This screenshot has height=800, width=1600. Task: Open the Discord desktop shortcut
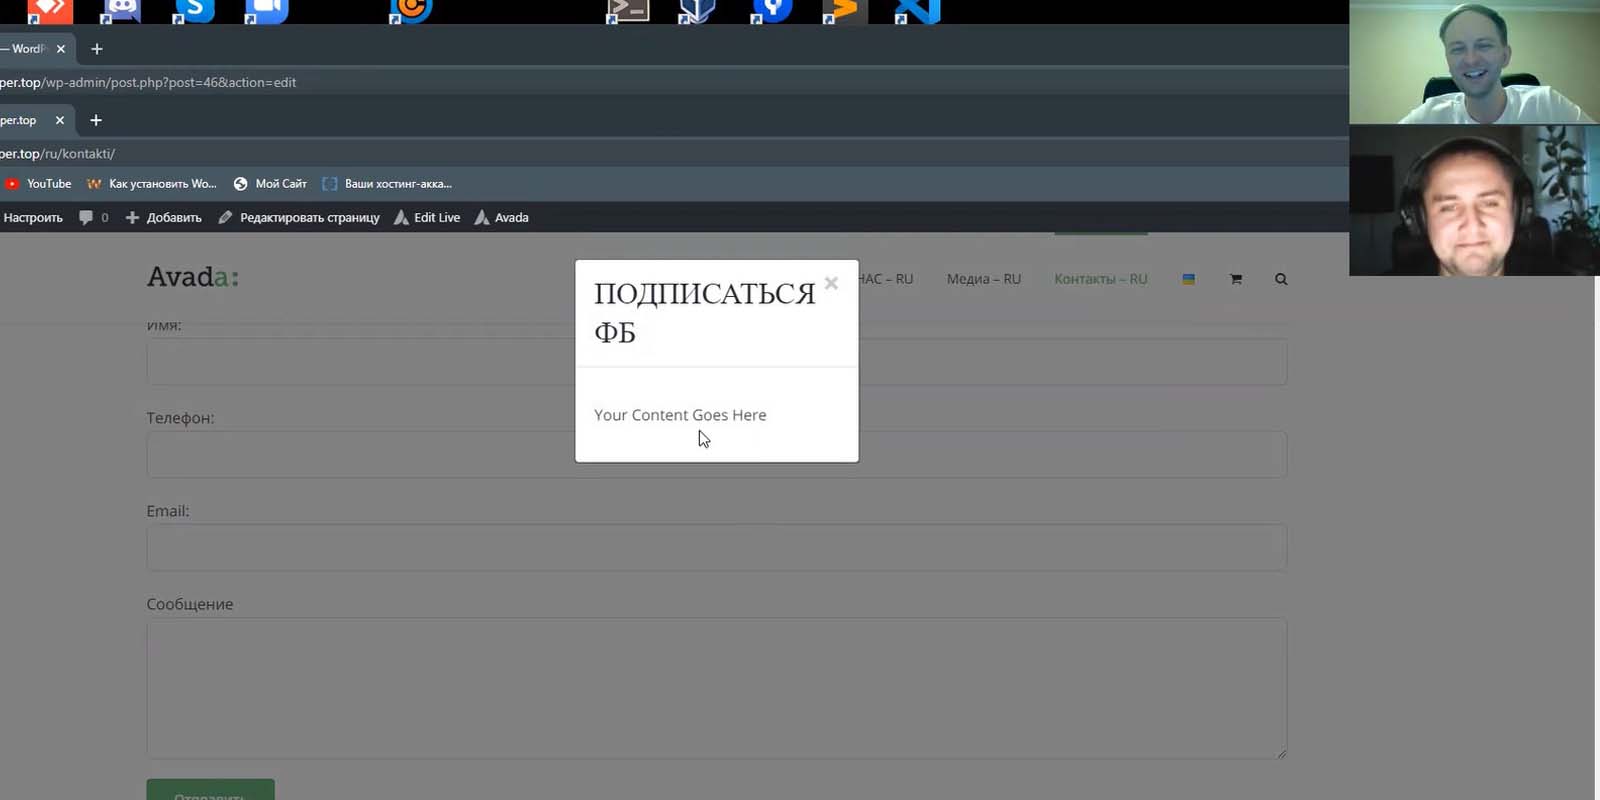[121, 11]
